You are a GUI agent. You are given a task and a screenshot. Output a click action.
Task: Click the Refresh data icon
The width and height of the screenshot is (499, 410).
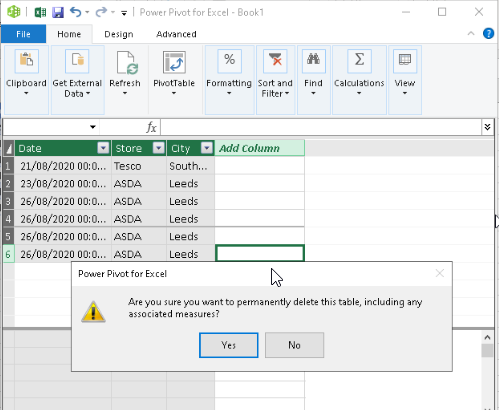pos(127,62)
